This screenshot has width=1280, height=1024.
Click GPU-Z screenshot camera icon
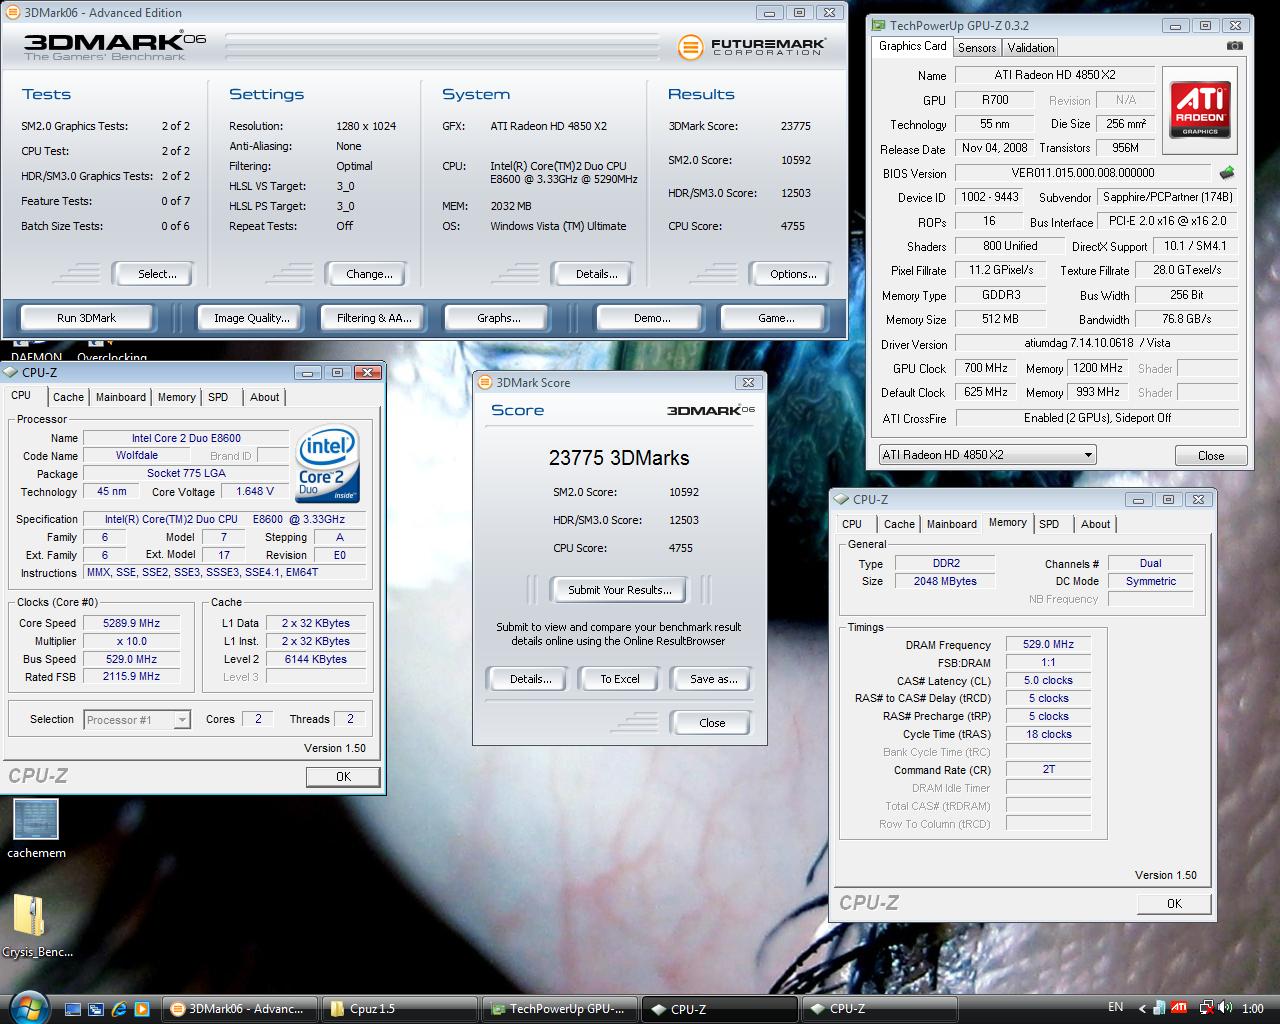[x=1235, y=45]
